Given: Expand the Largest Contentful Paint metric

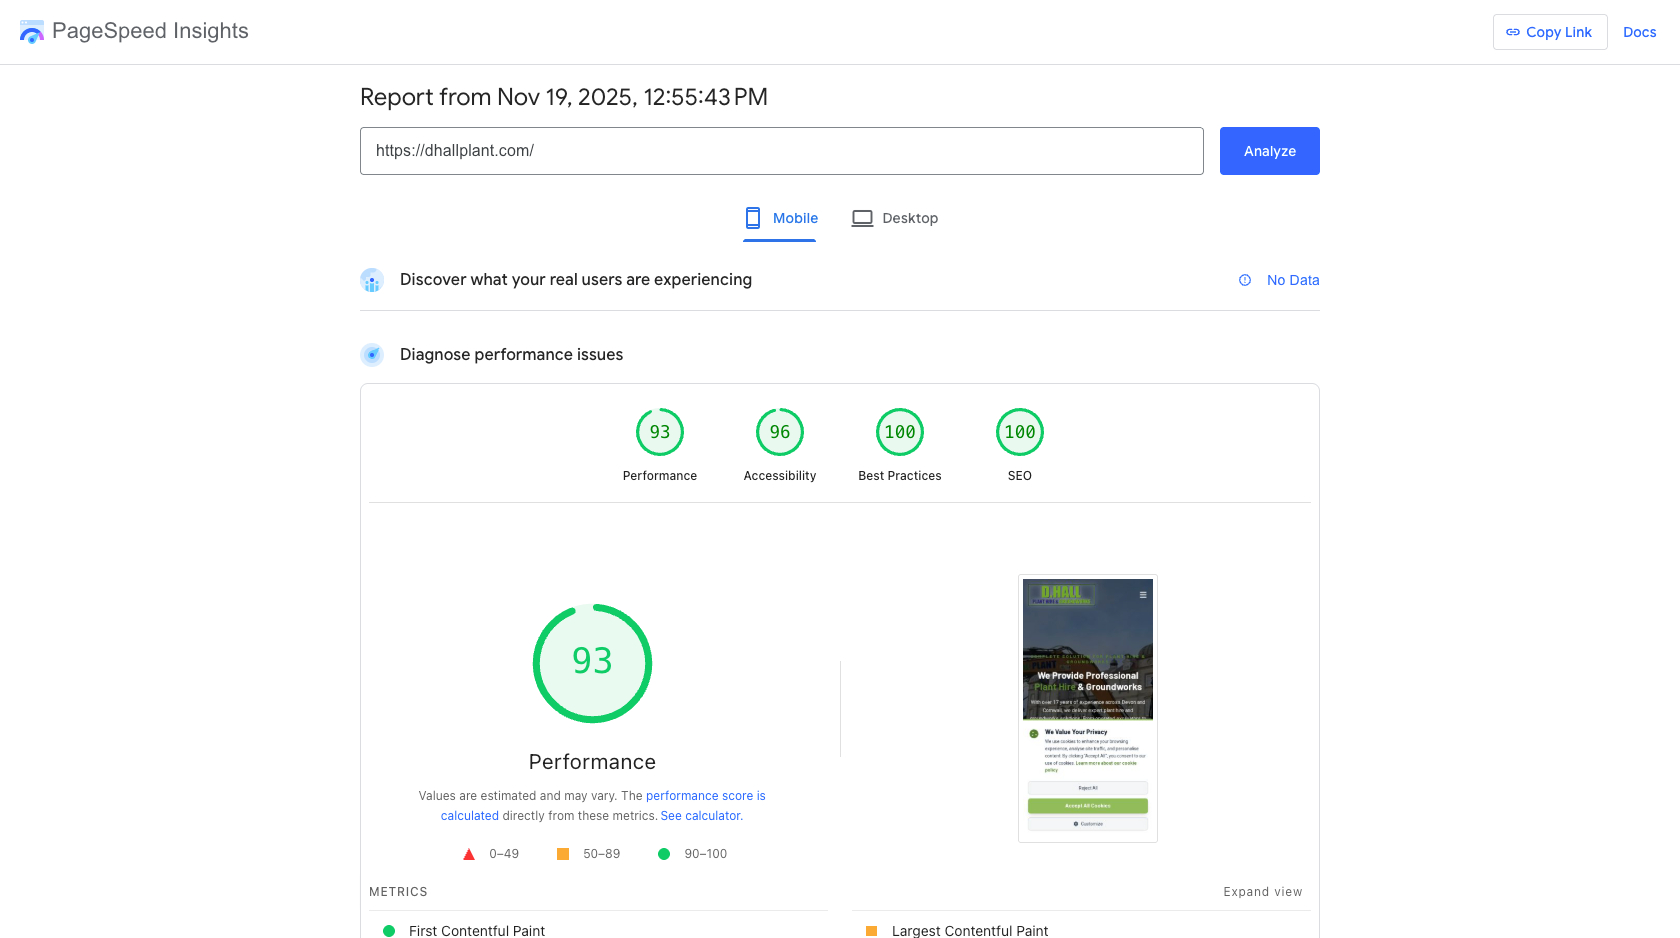Looking at the screenshot, I should coord(968,930).
